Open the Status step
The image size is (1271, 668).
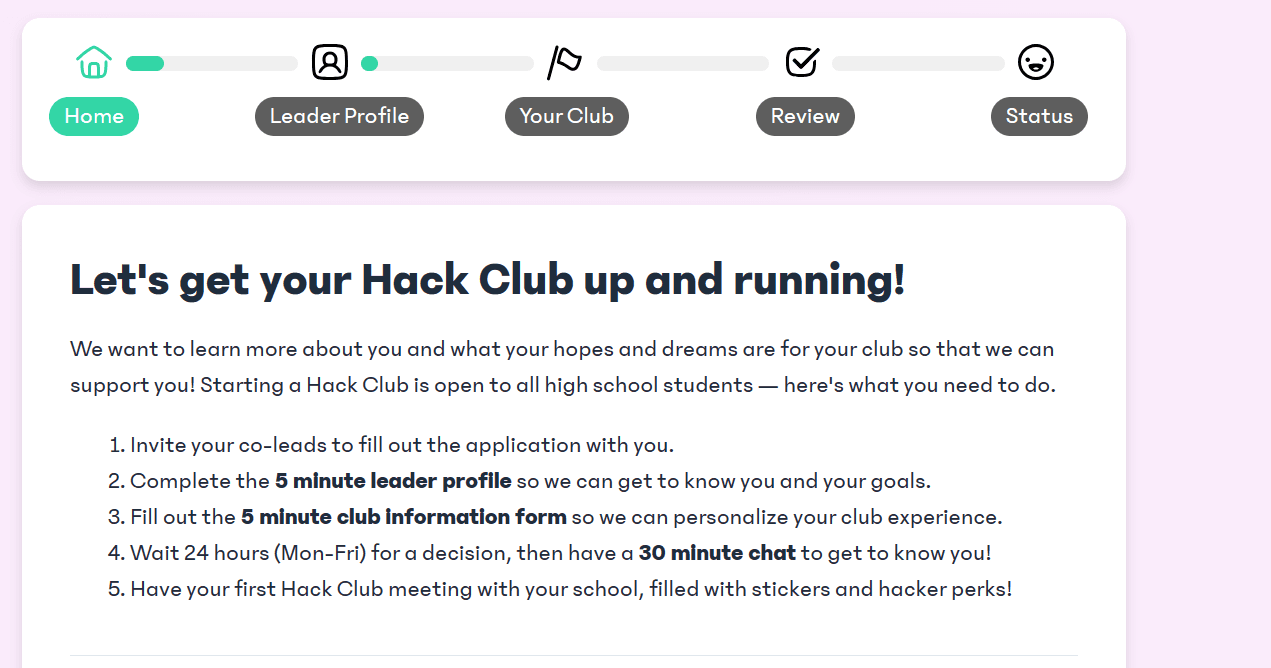coord(1039,116)
